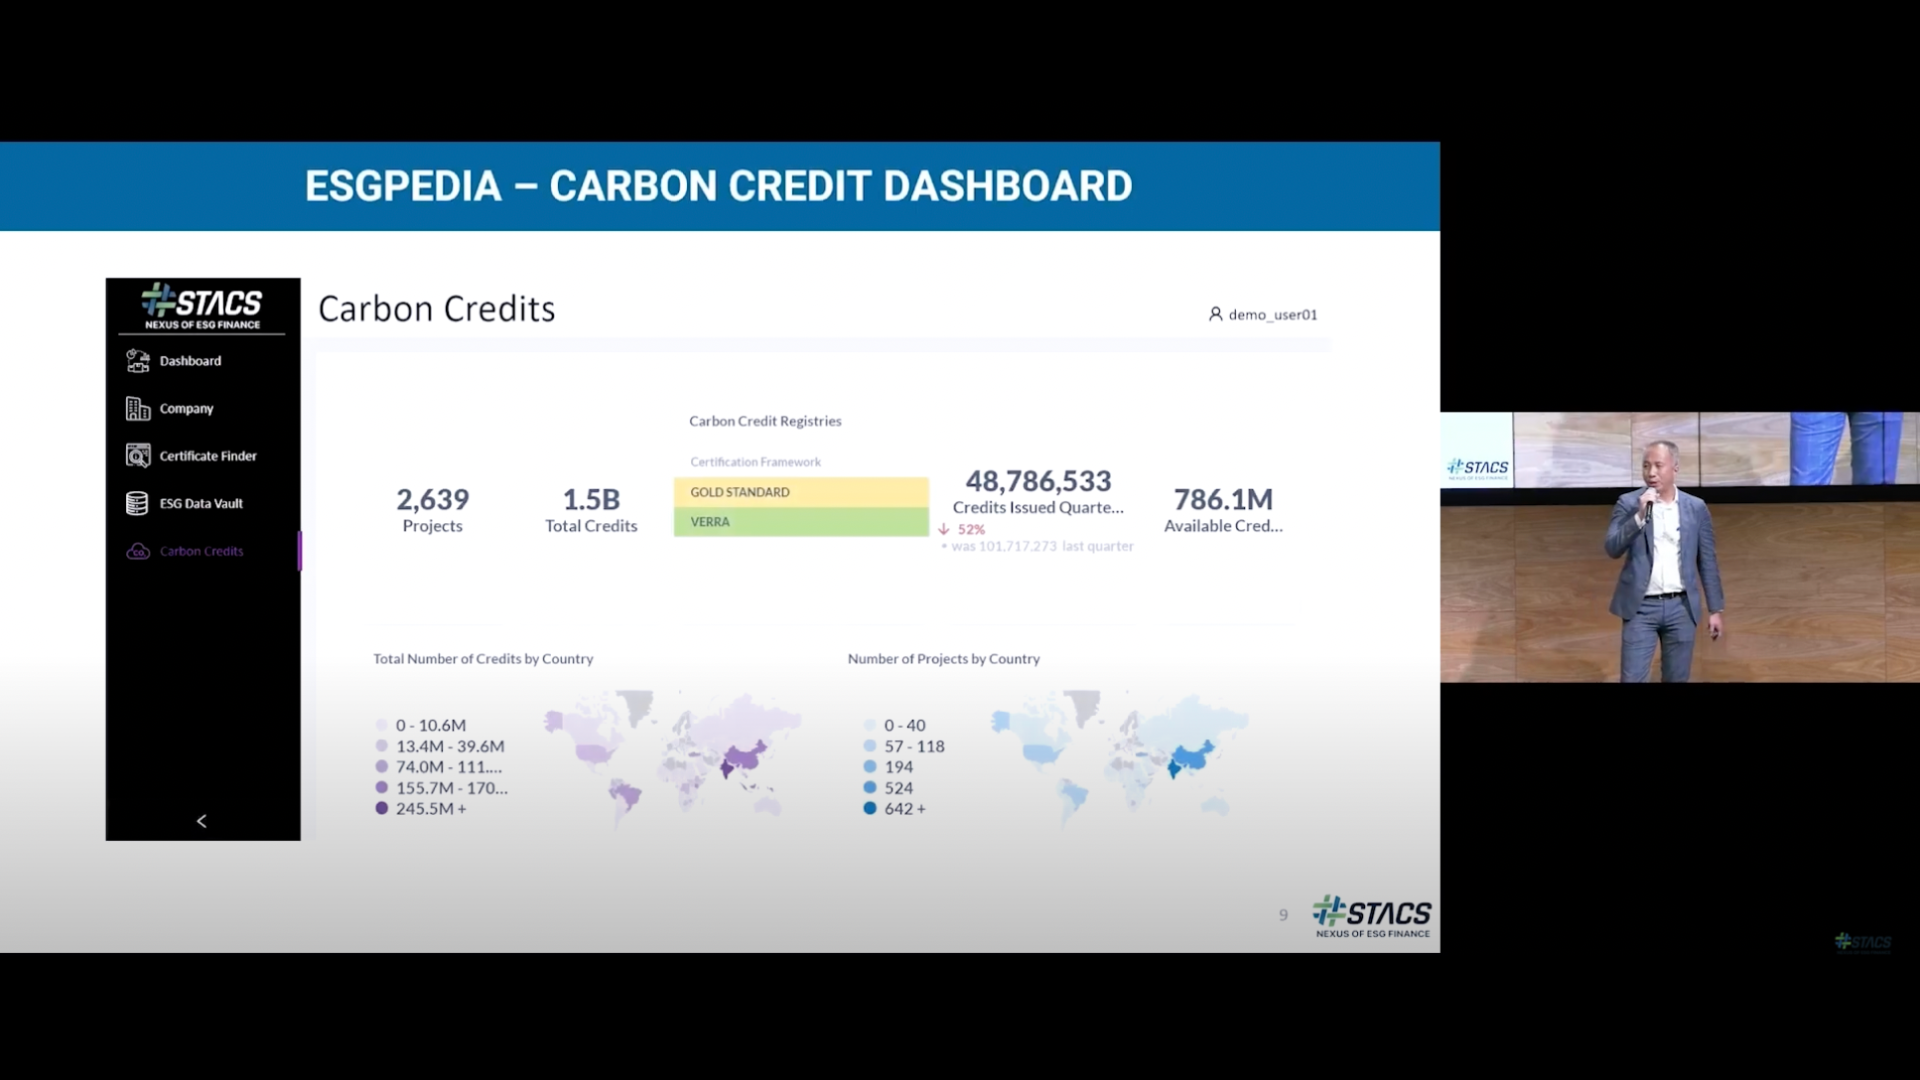Click the 74.0M - 111 legend swatch
1920x1080 pixels.
[x=381, y=767]
